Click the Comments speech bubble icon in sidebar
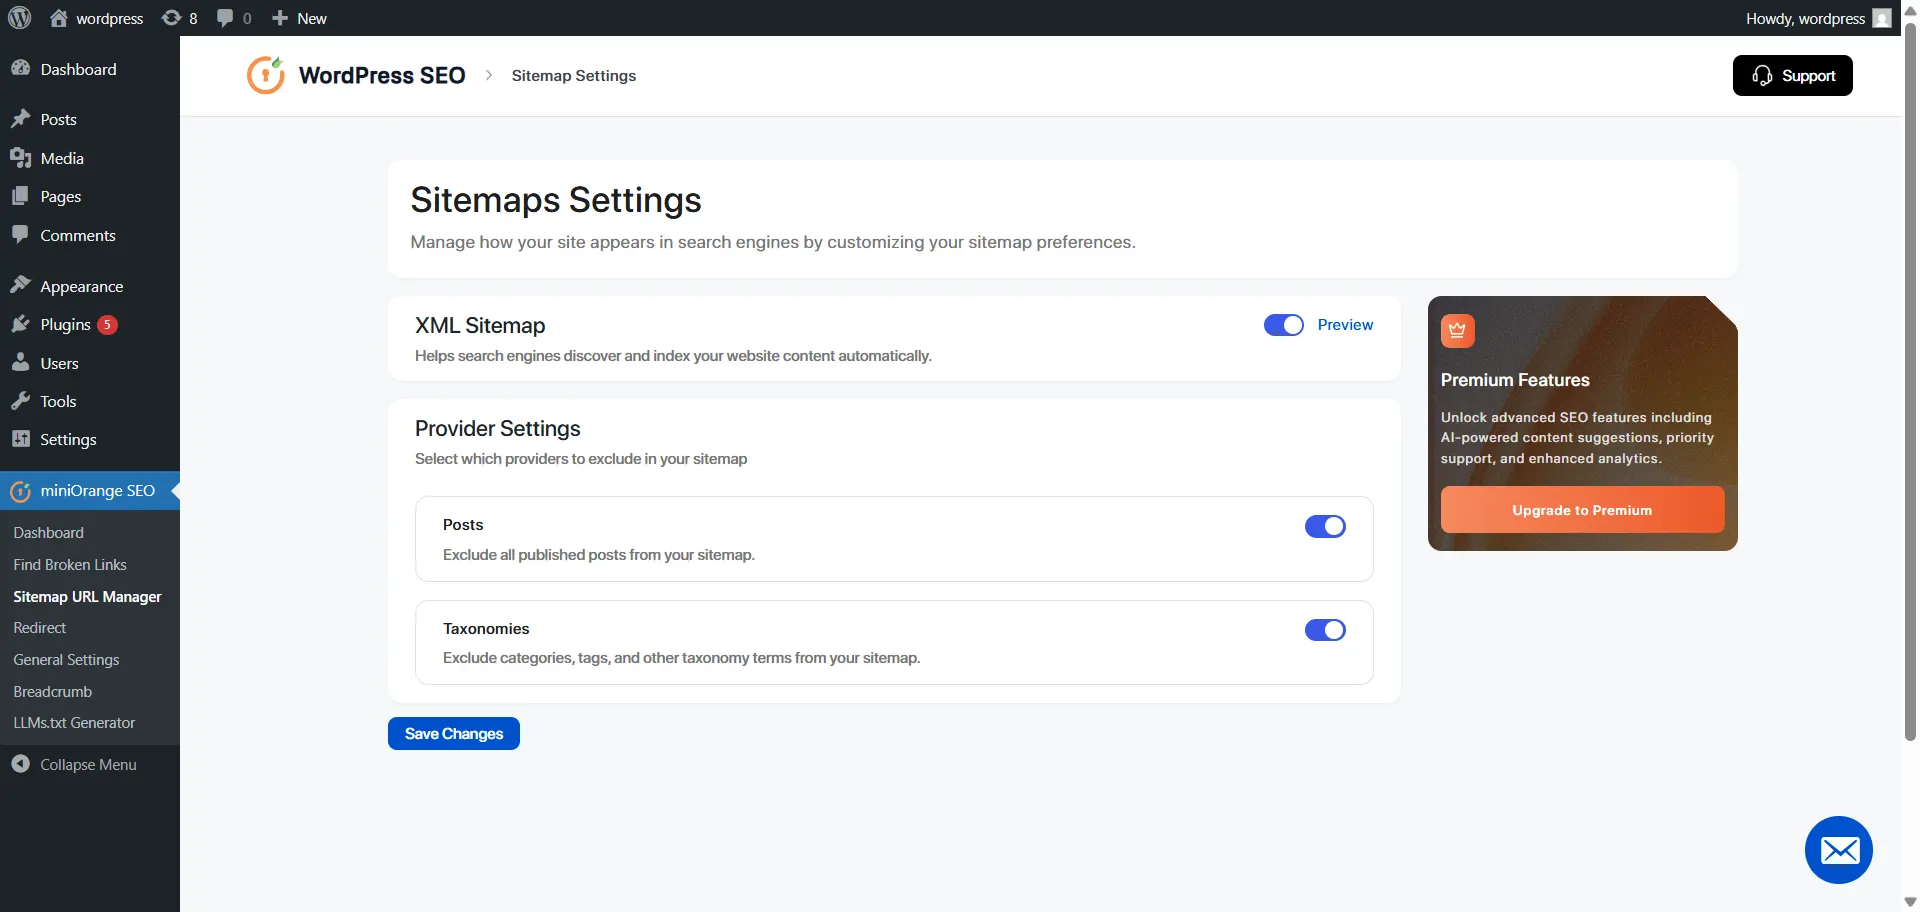The width and height of the screenshot is (1920, 912). click(x=21, y=235)
